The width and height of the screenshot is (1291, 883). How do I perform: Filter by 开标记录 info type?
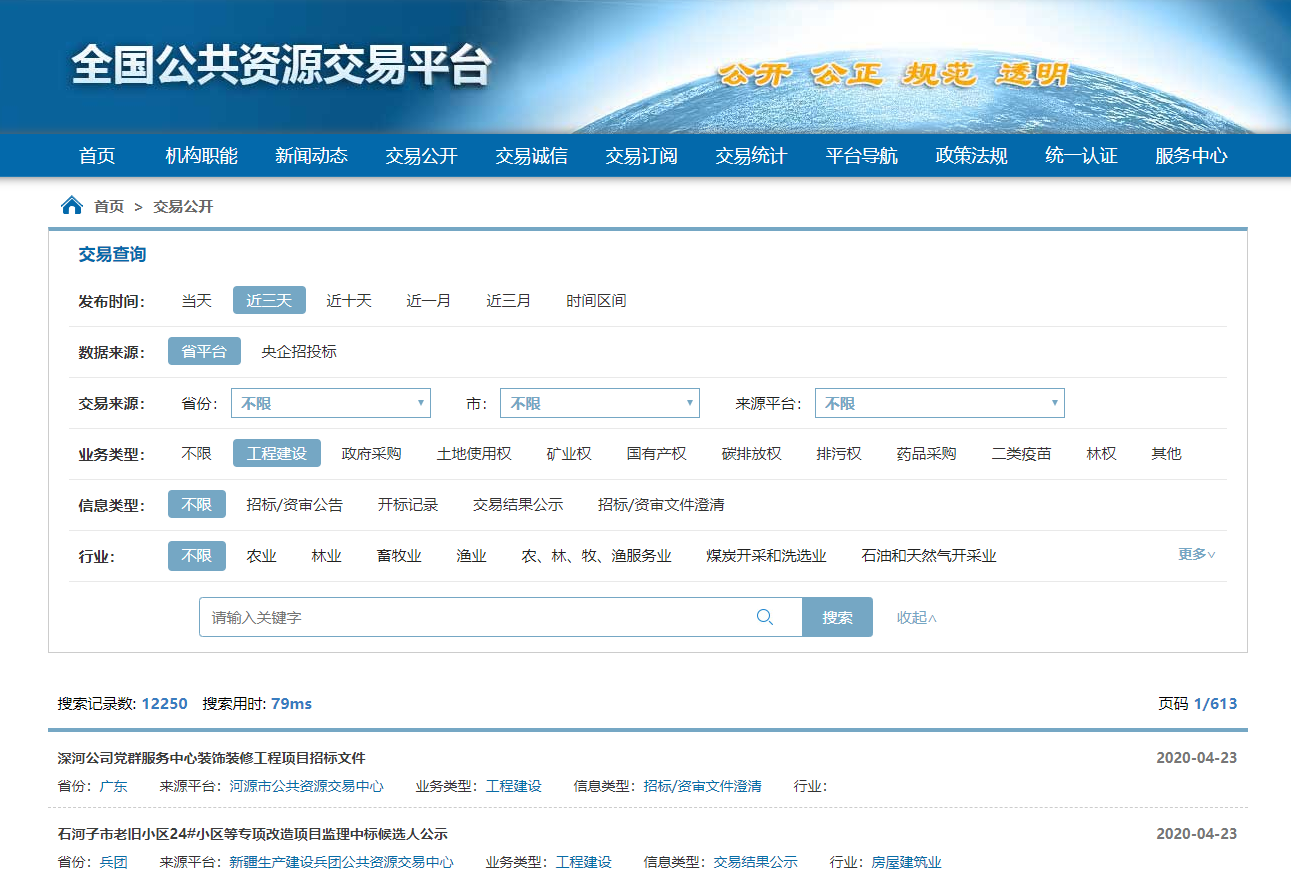pyautogui.click(x=408, y=505)
